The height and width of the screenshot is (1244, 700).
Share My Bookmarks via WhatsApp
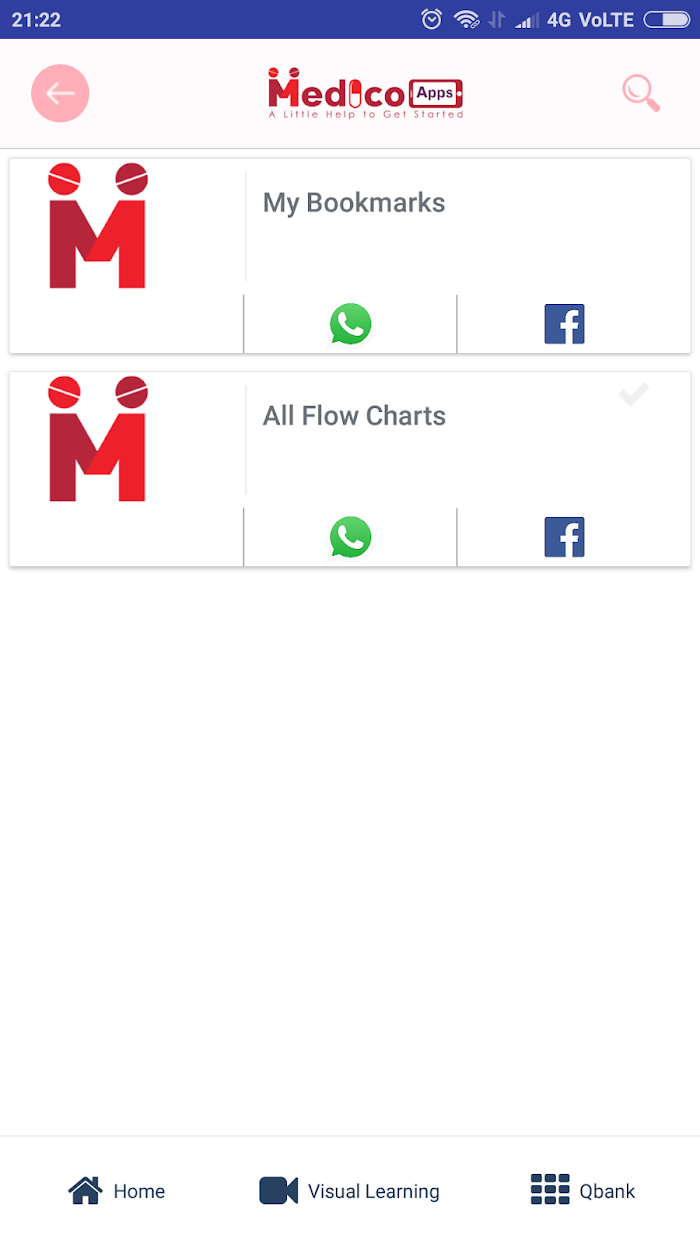click(x=350, y=324)
